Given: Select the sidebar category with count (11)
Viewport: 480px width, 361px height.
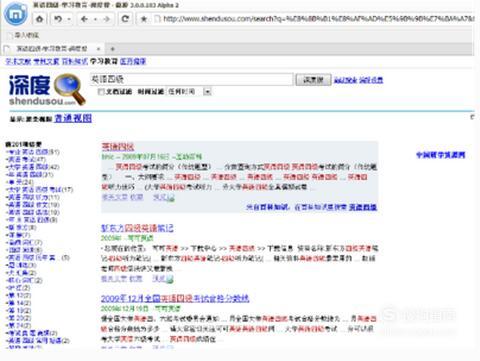Looking at the screenshot, I should (x=33, y=197).
